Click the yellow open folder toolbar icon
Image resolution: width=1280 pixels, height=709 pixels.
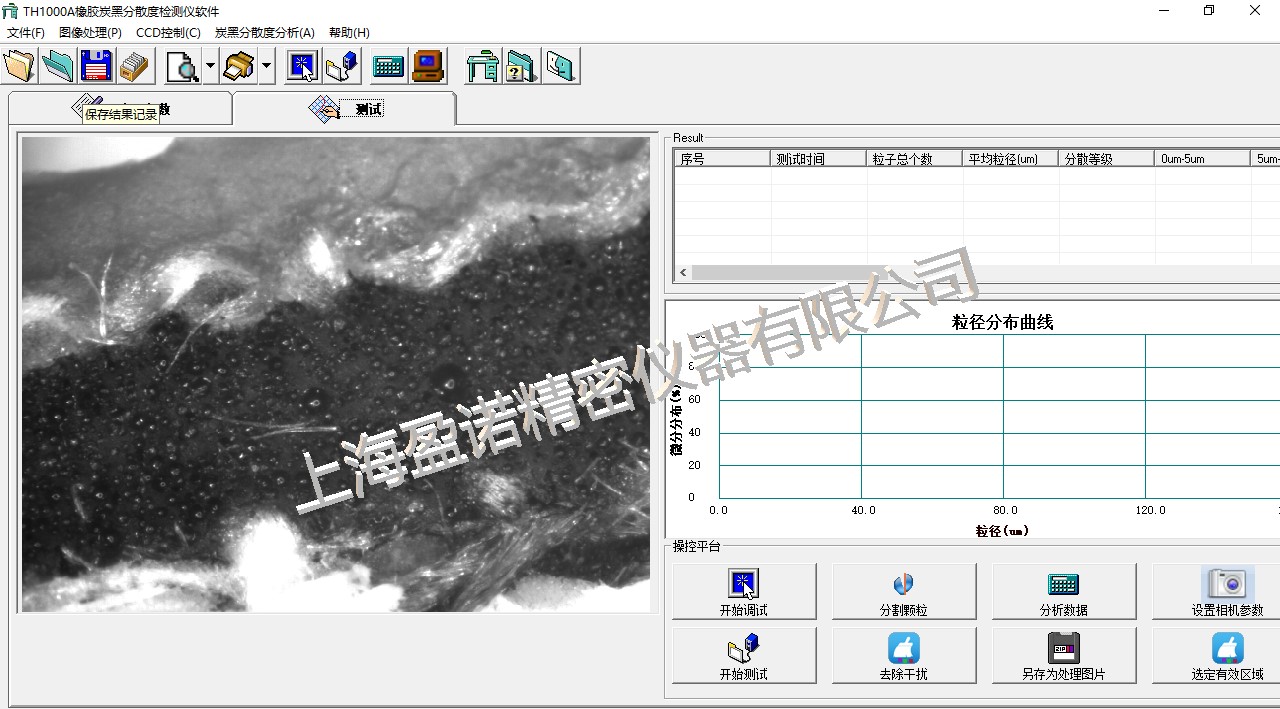pos(19,66)
